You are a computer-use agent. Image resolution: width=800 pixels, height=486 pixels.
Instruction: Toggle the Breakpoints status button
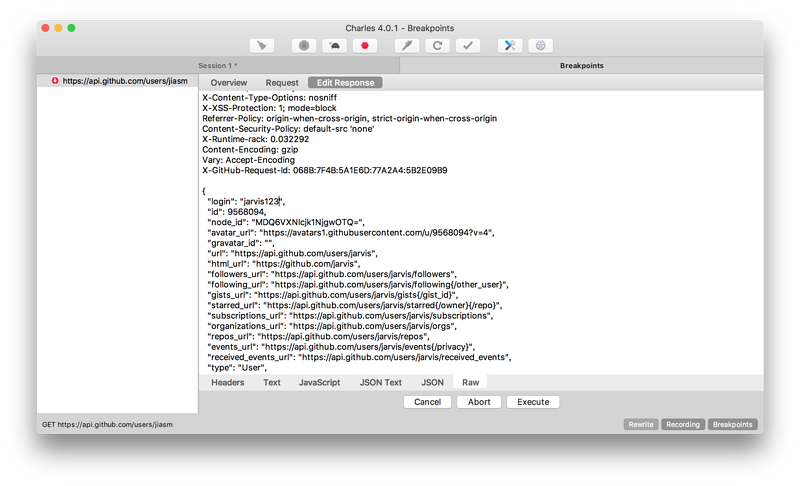click(732, 424)
